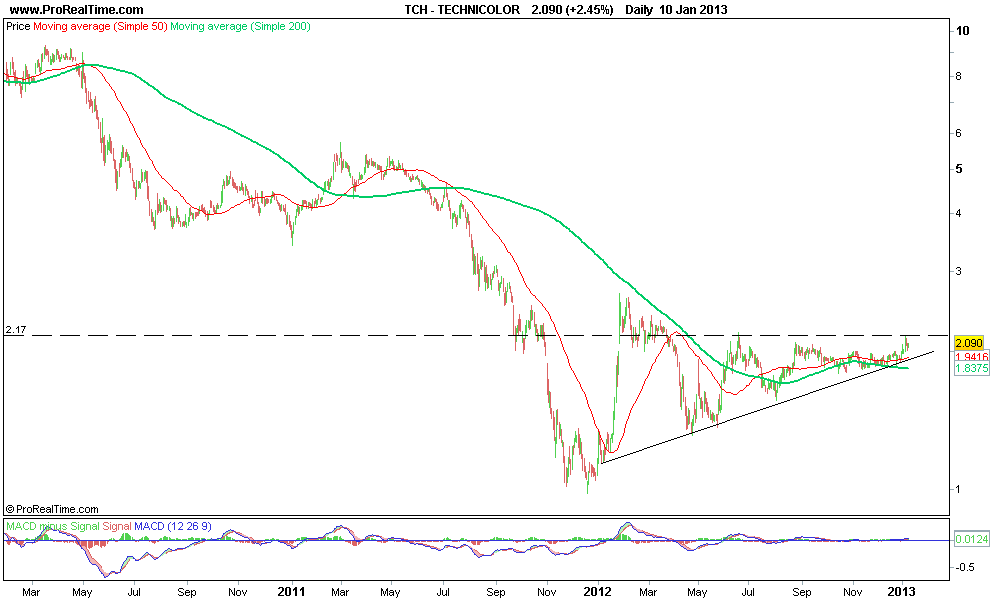This screenshot has width=1000, height=600.
Task: Select the Moving average (Simple 200) legend
Action: pyautogui.click(x=240, y=26)
